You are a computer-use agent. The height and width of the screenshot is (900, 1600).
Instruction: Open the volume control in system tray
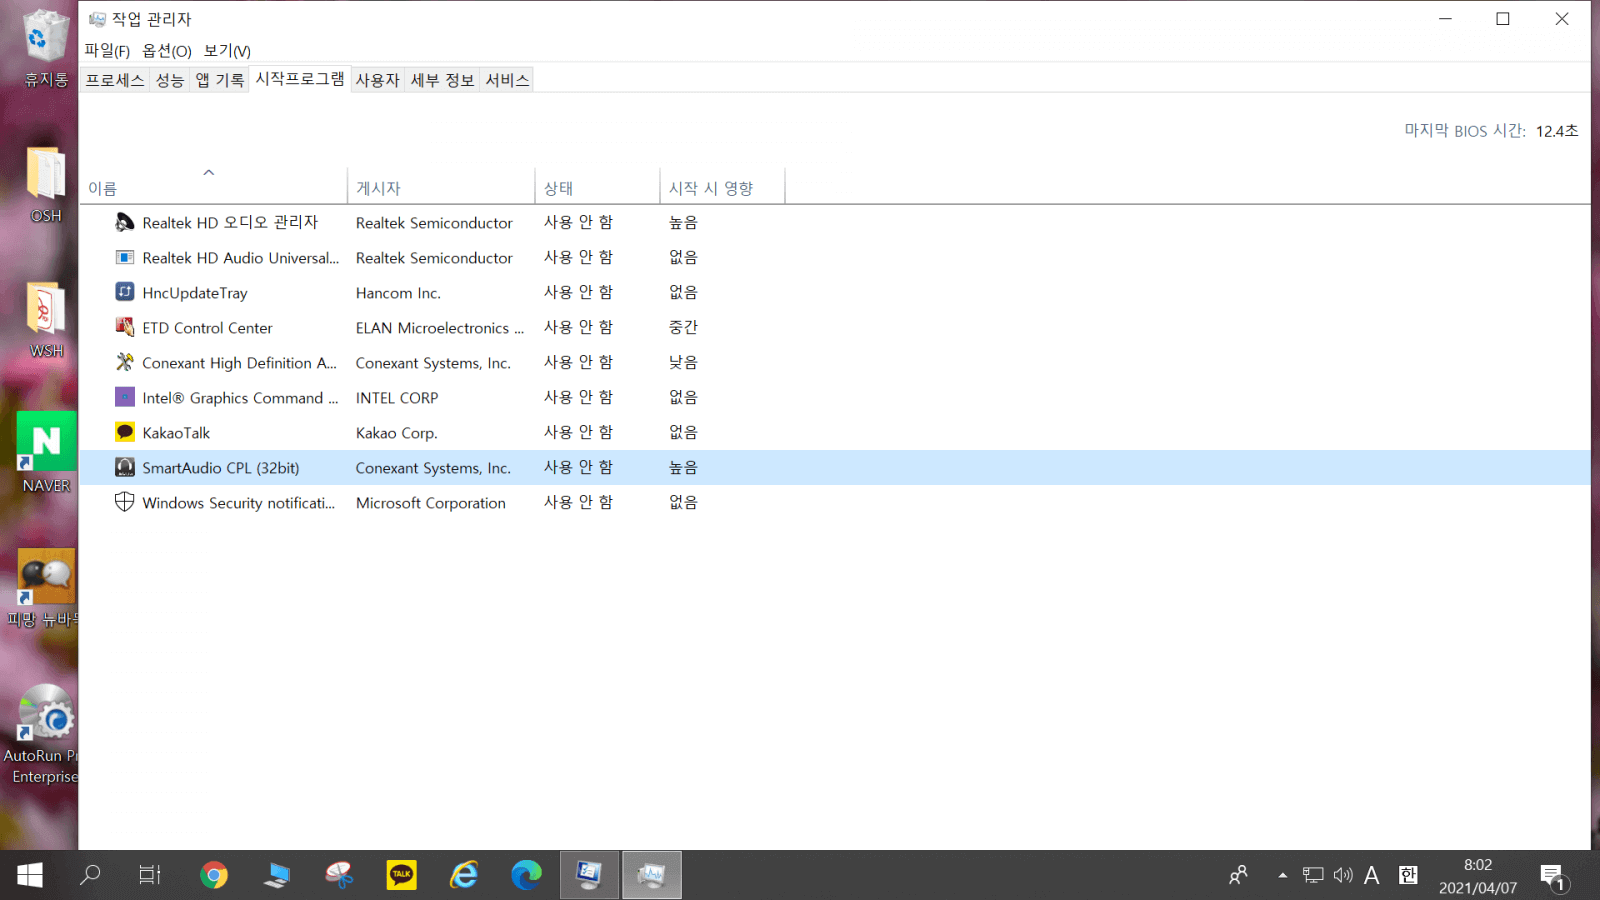point(1343,875)
